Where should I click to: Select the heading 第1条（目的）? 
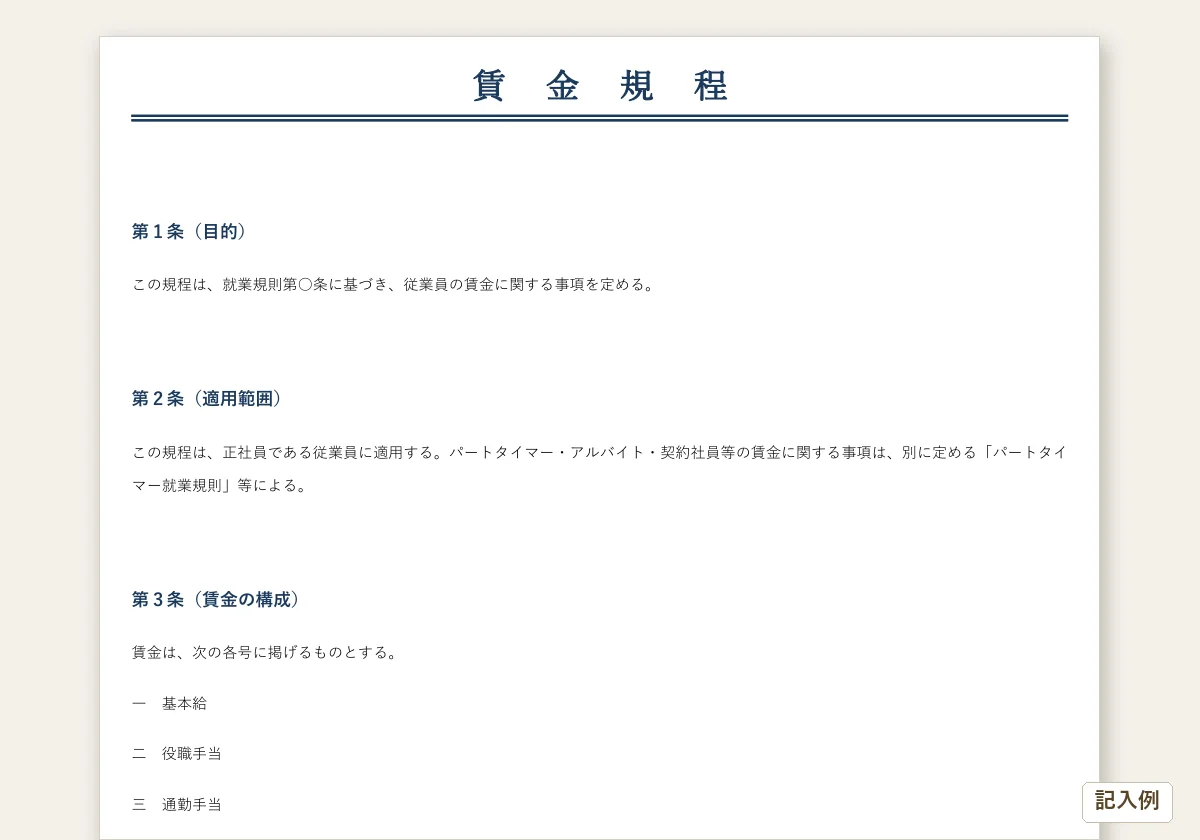tap(189, 231)
